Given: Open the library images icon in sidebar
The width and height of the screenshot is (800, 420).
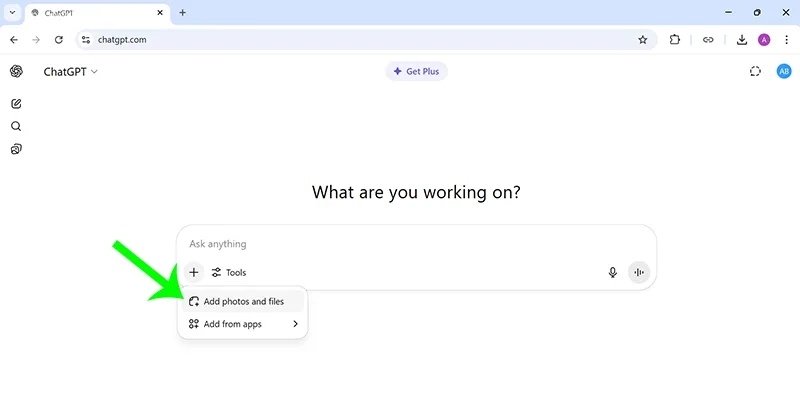Looking at the screenshot, I should [16, 150].
